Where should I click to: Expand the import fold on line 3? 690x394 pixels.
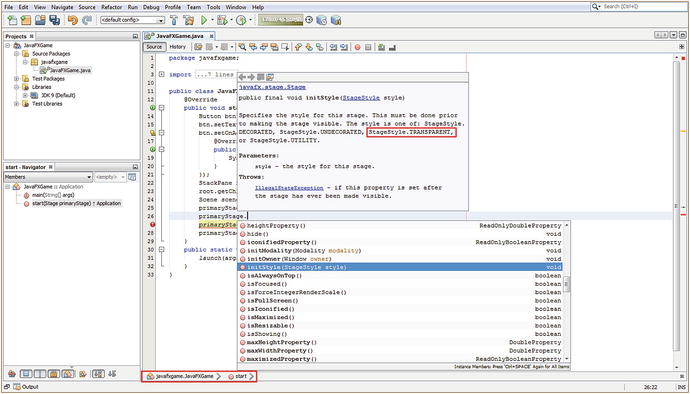tap(161, 74)
